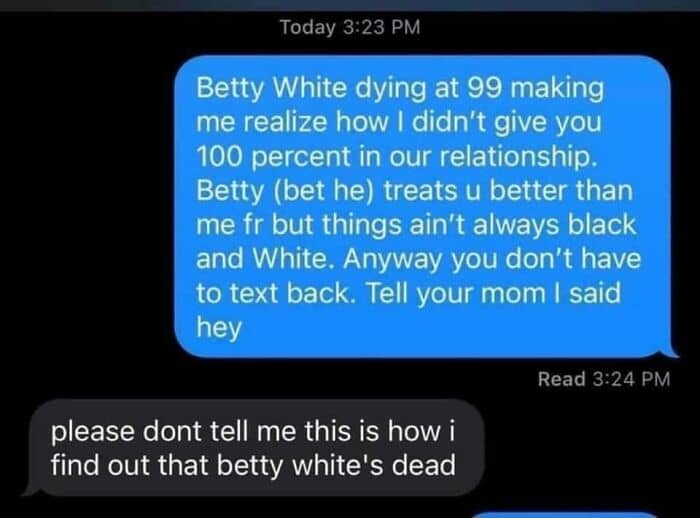Viewport: 700px width, 518px height.
Task: Tap the blue sent message bubble
Action: 422,206
